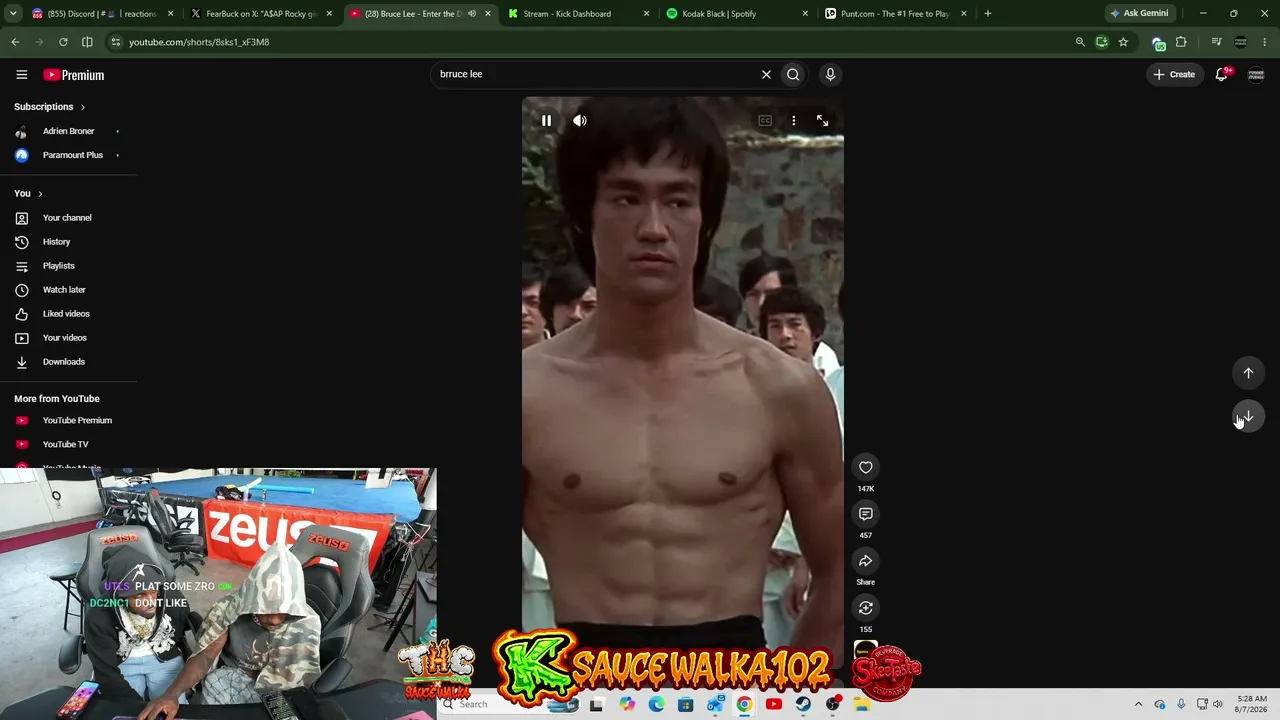Open the YouTube account avatar menu
This screenshot has width=1280, height=720.
pyautogui.click(x=1256, y=74)
